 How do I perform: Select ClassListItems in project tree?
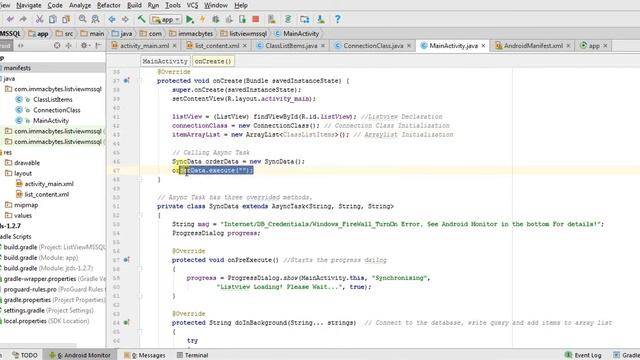pyautogui.click(x=53, y=99)
